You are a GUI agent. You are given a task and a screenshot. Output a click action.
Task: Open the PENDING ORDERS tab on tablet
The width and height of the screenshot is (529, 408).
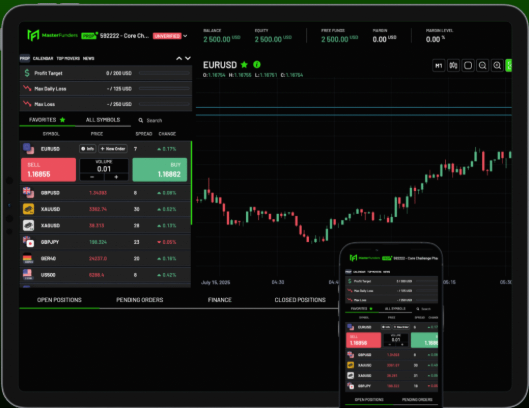(x=140, y=300)
